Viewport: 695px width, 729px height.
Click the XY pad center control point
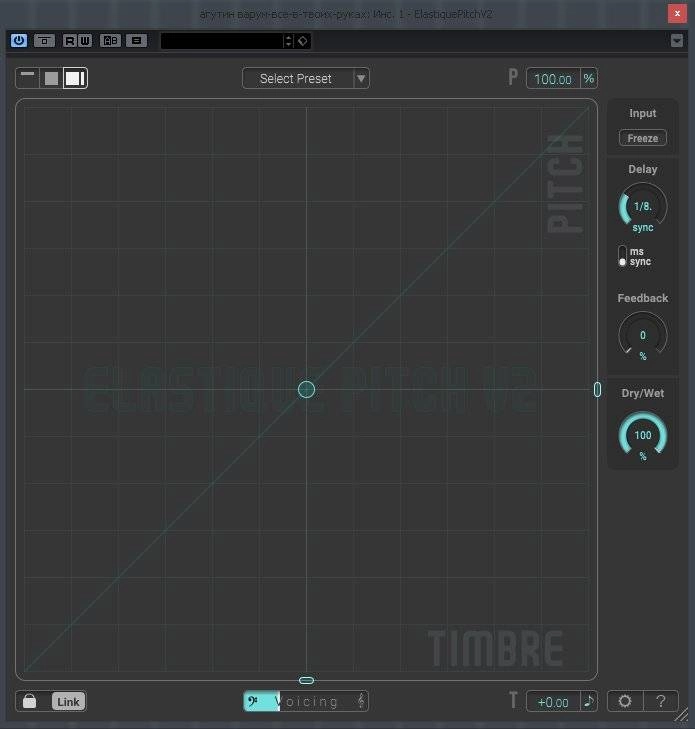(306, 390)
